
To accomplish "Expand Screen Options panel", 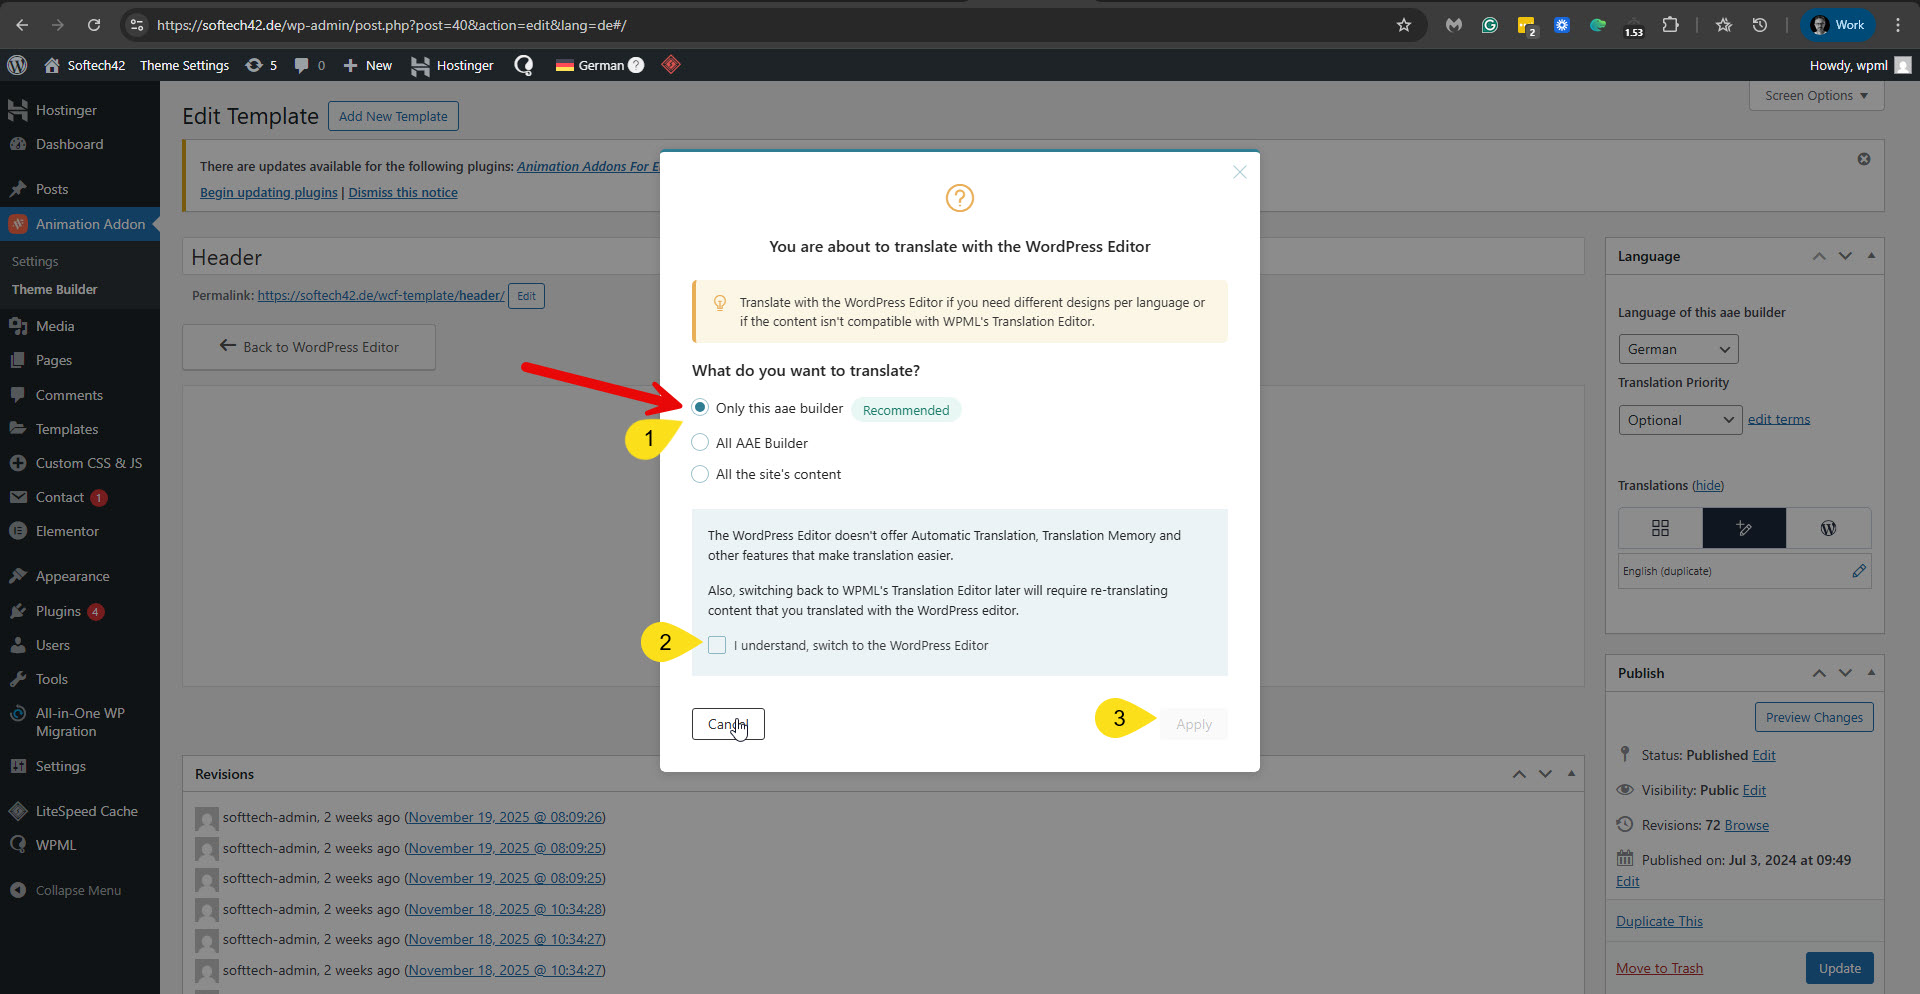I will pos(1816,96).
